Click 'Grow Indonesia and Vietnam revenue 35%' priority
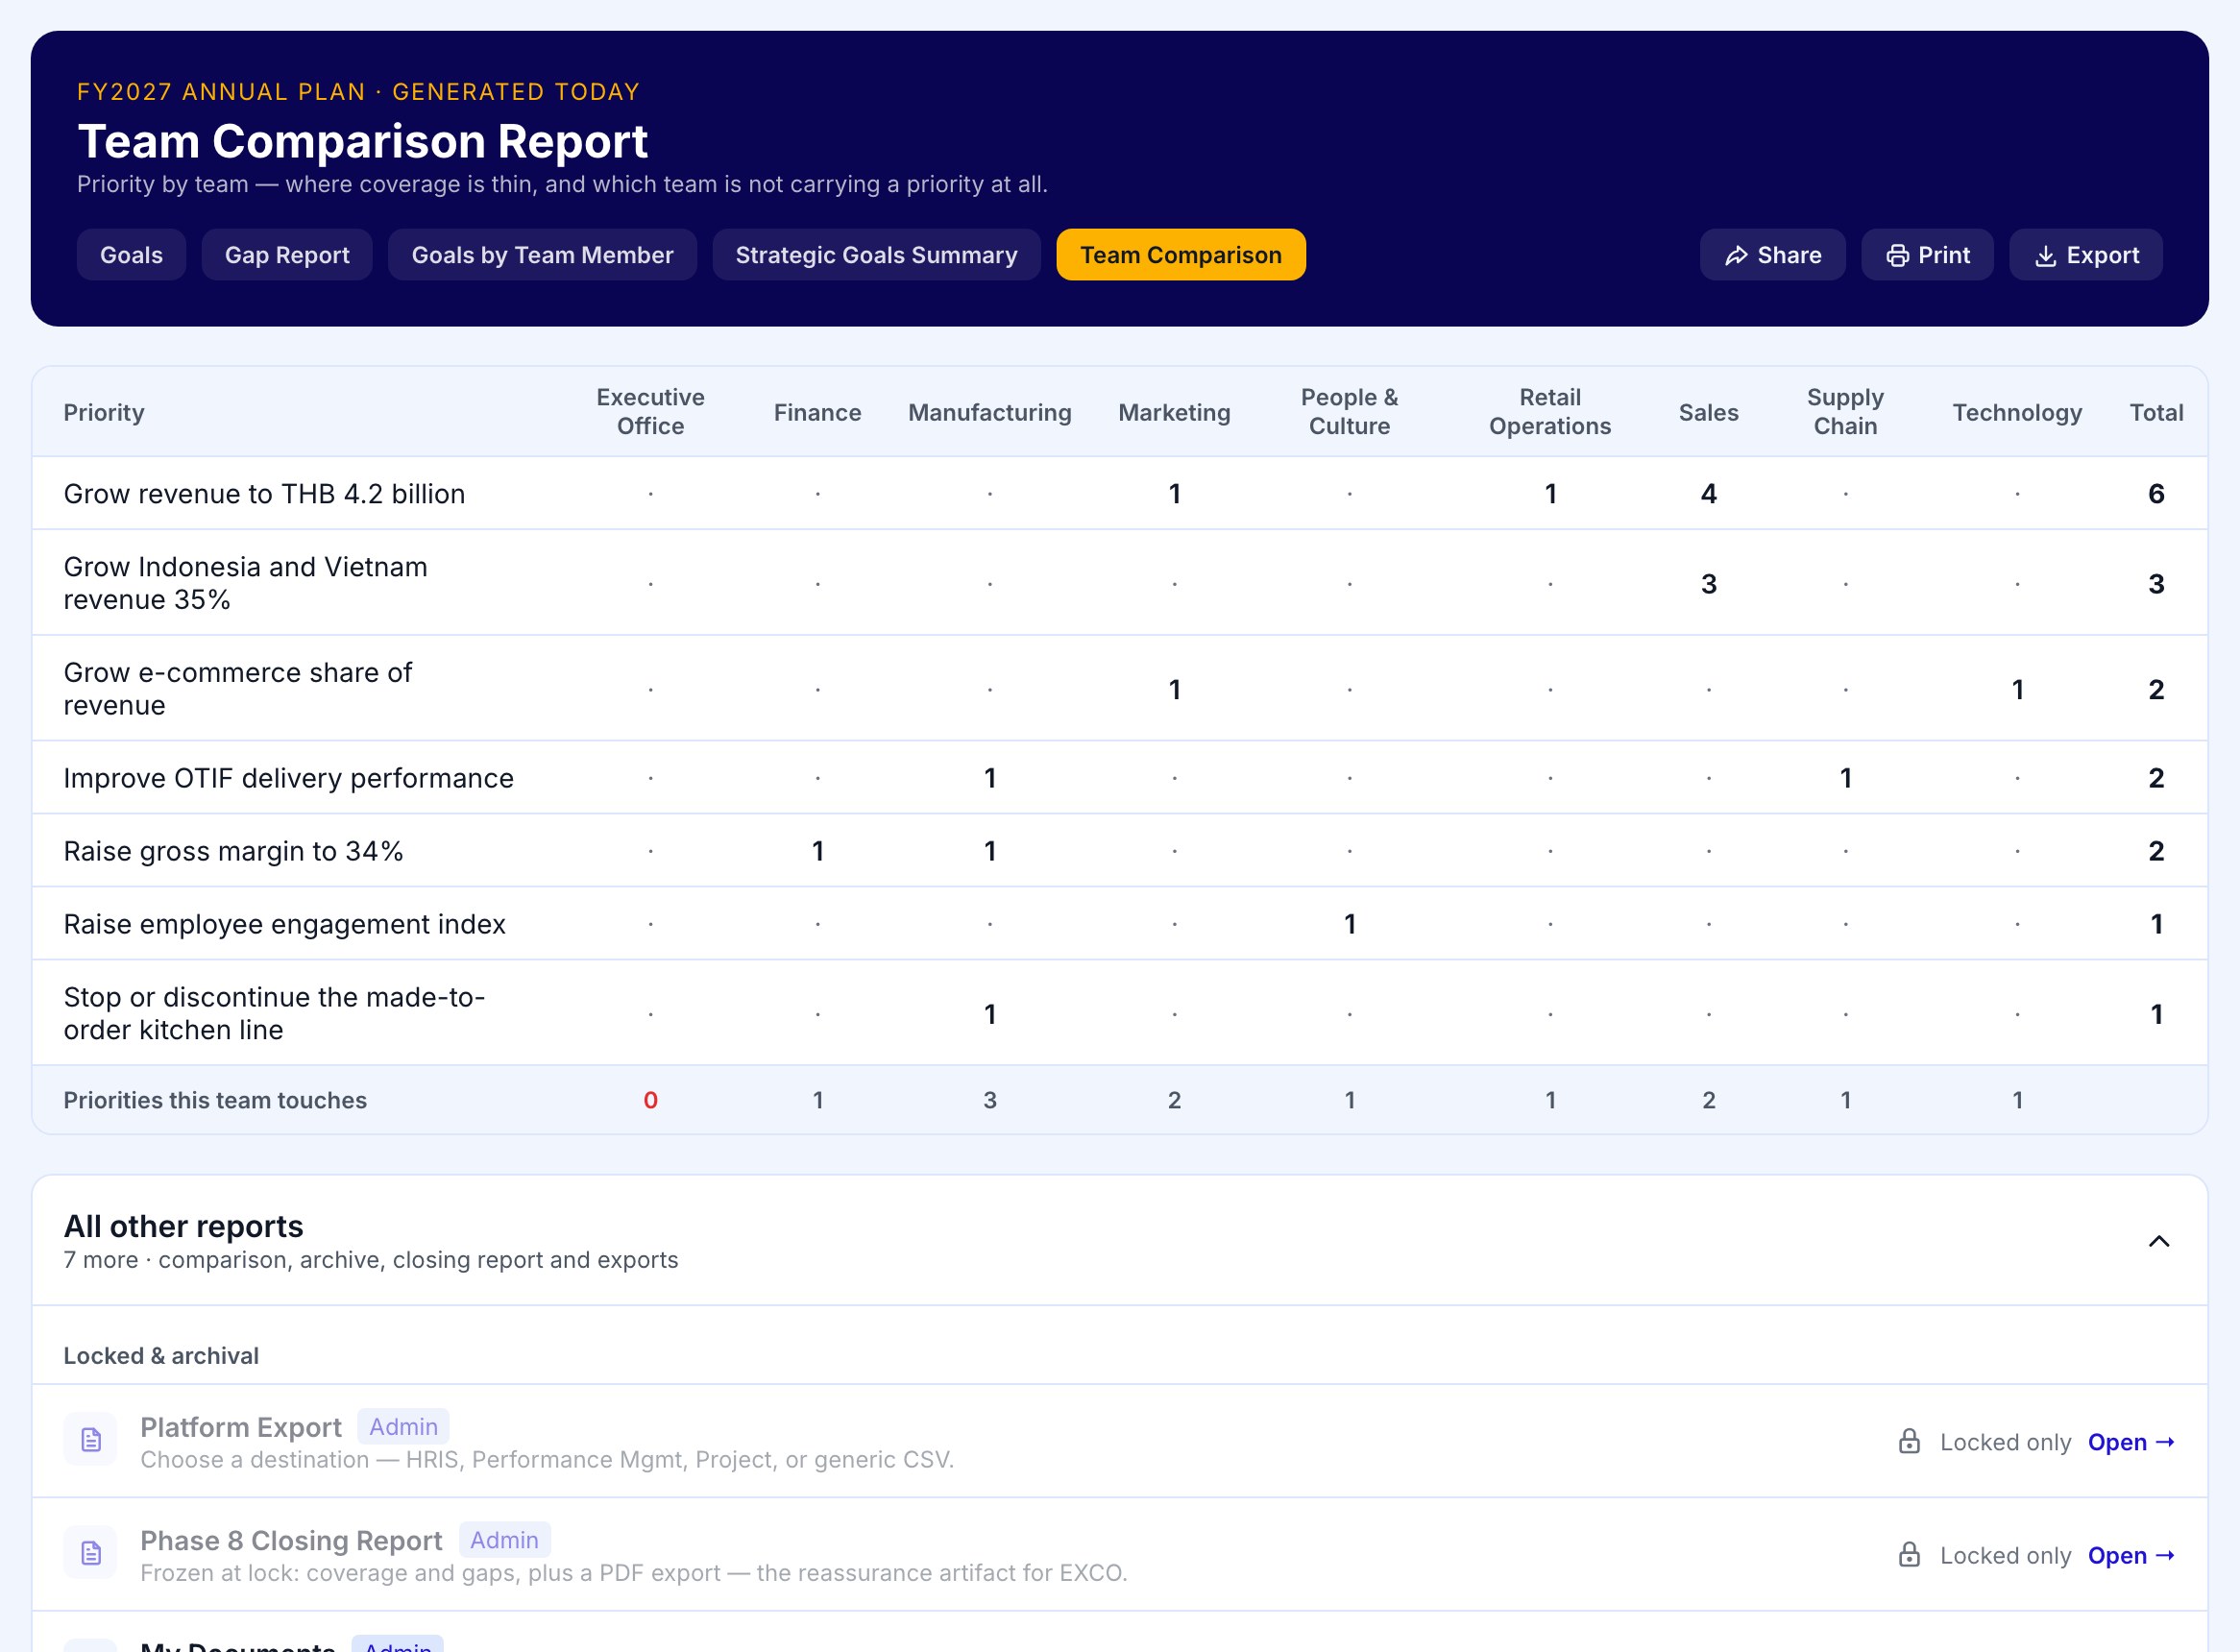2240x1652 pixels. (245, 583)
